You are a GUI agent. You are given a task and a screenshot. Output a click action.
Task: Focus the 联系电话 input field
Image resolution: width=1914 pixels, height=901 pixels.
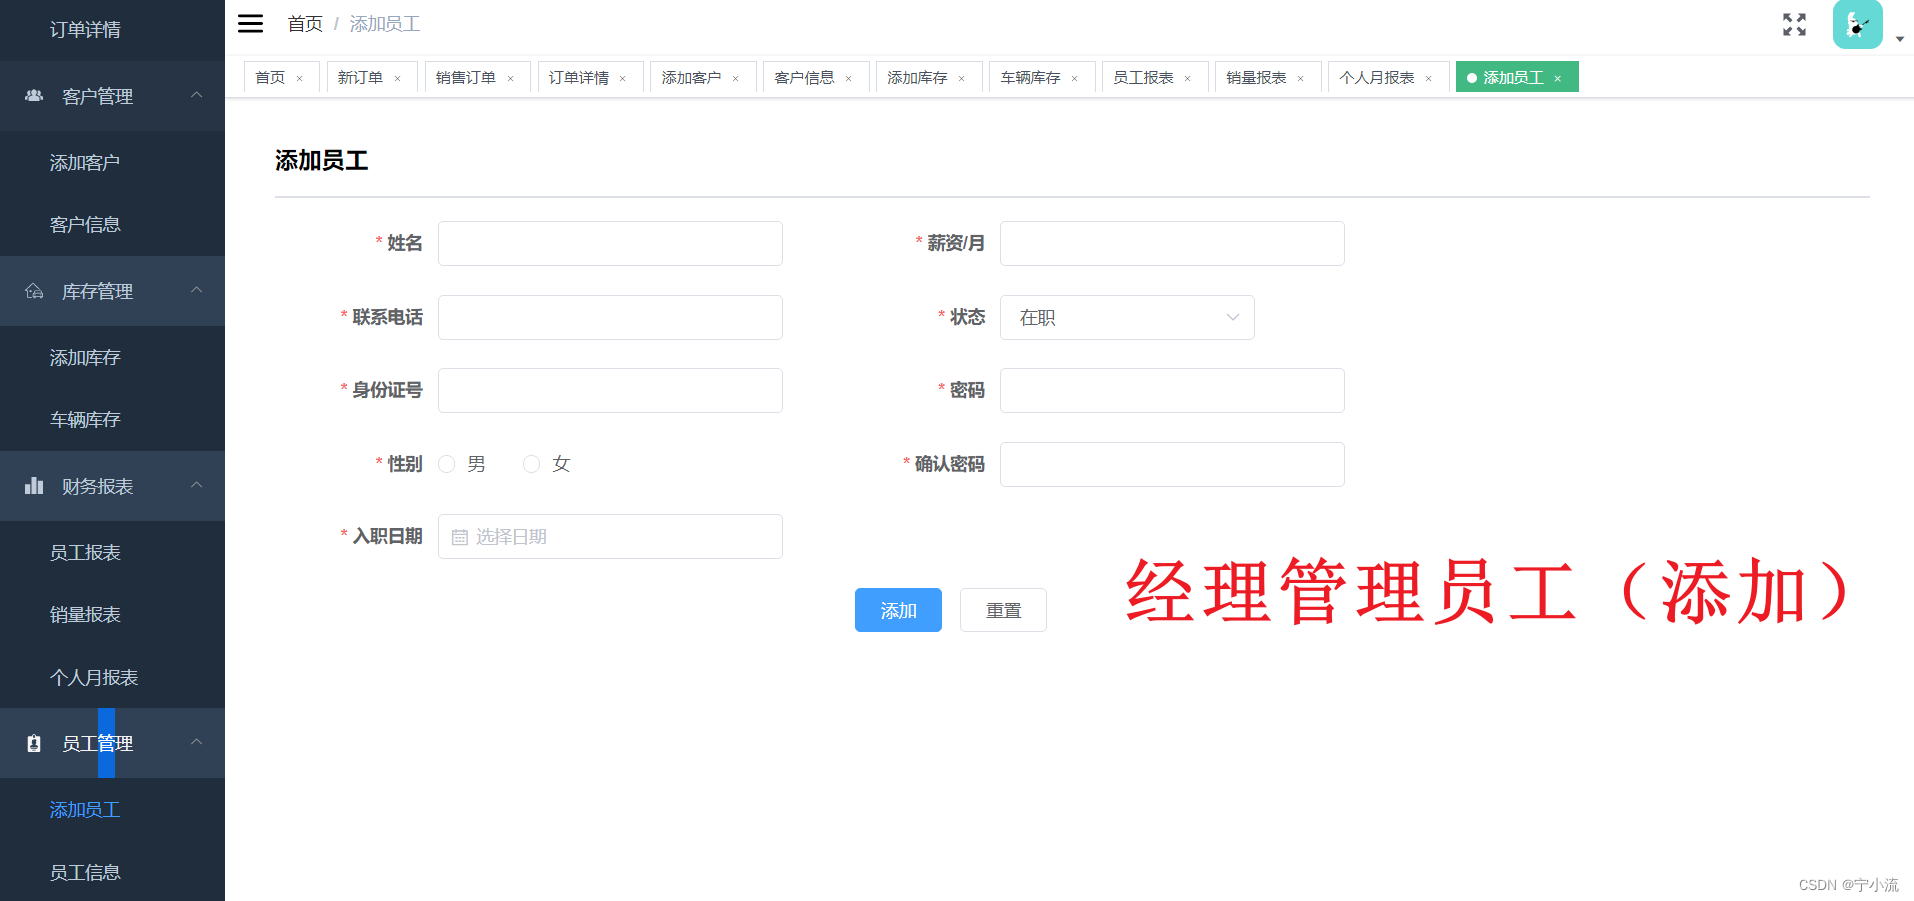coord(610,317)
